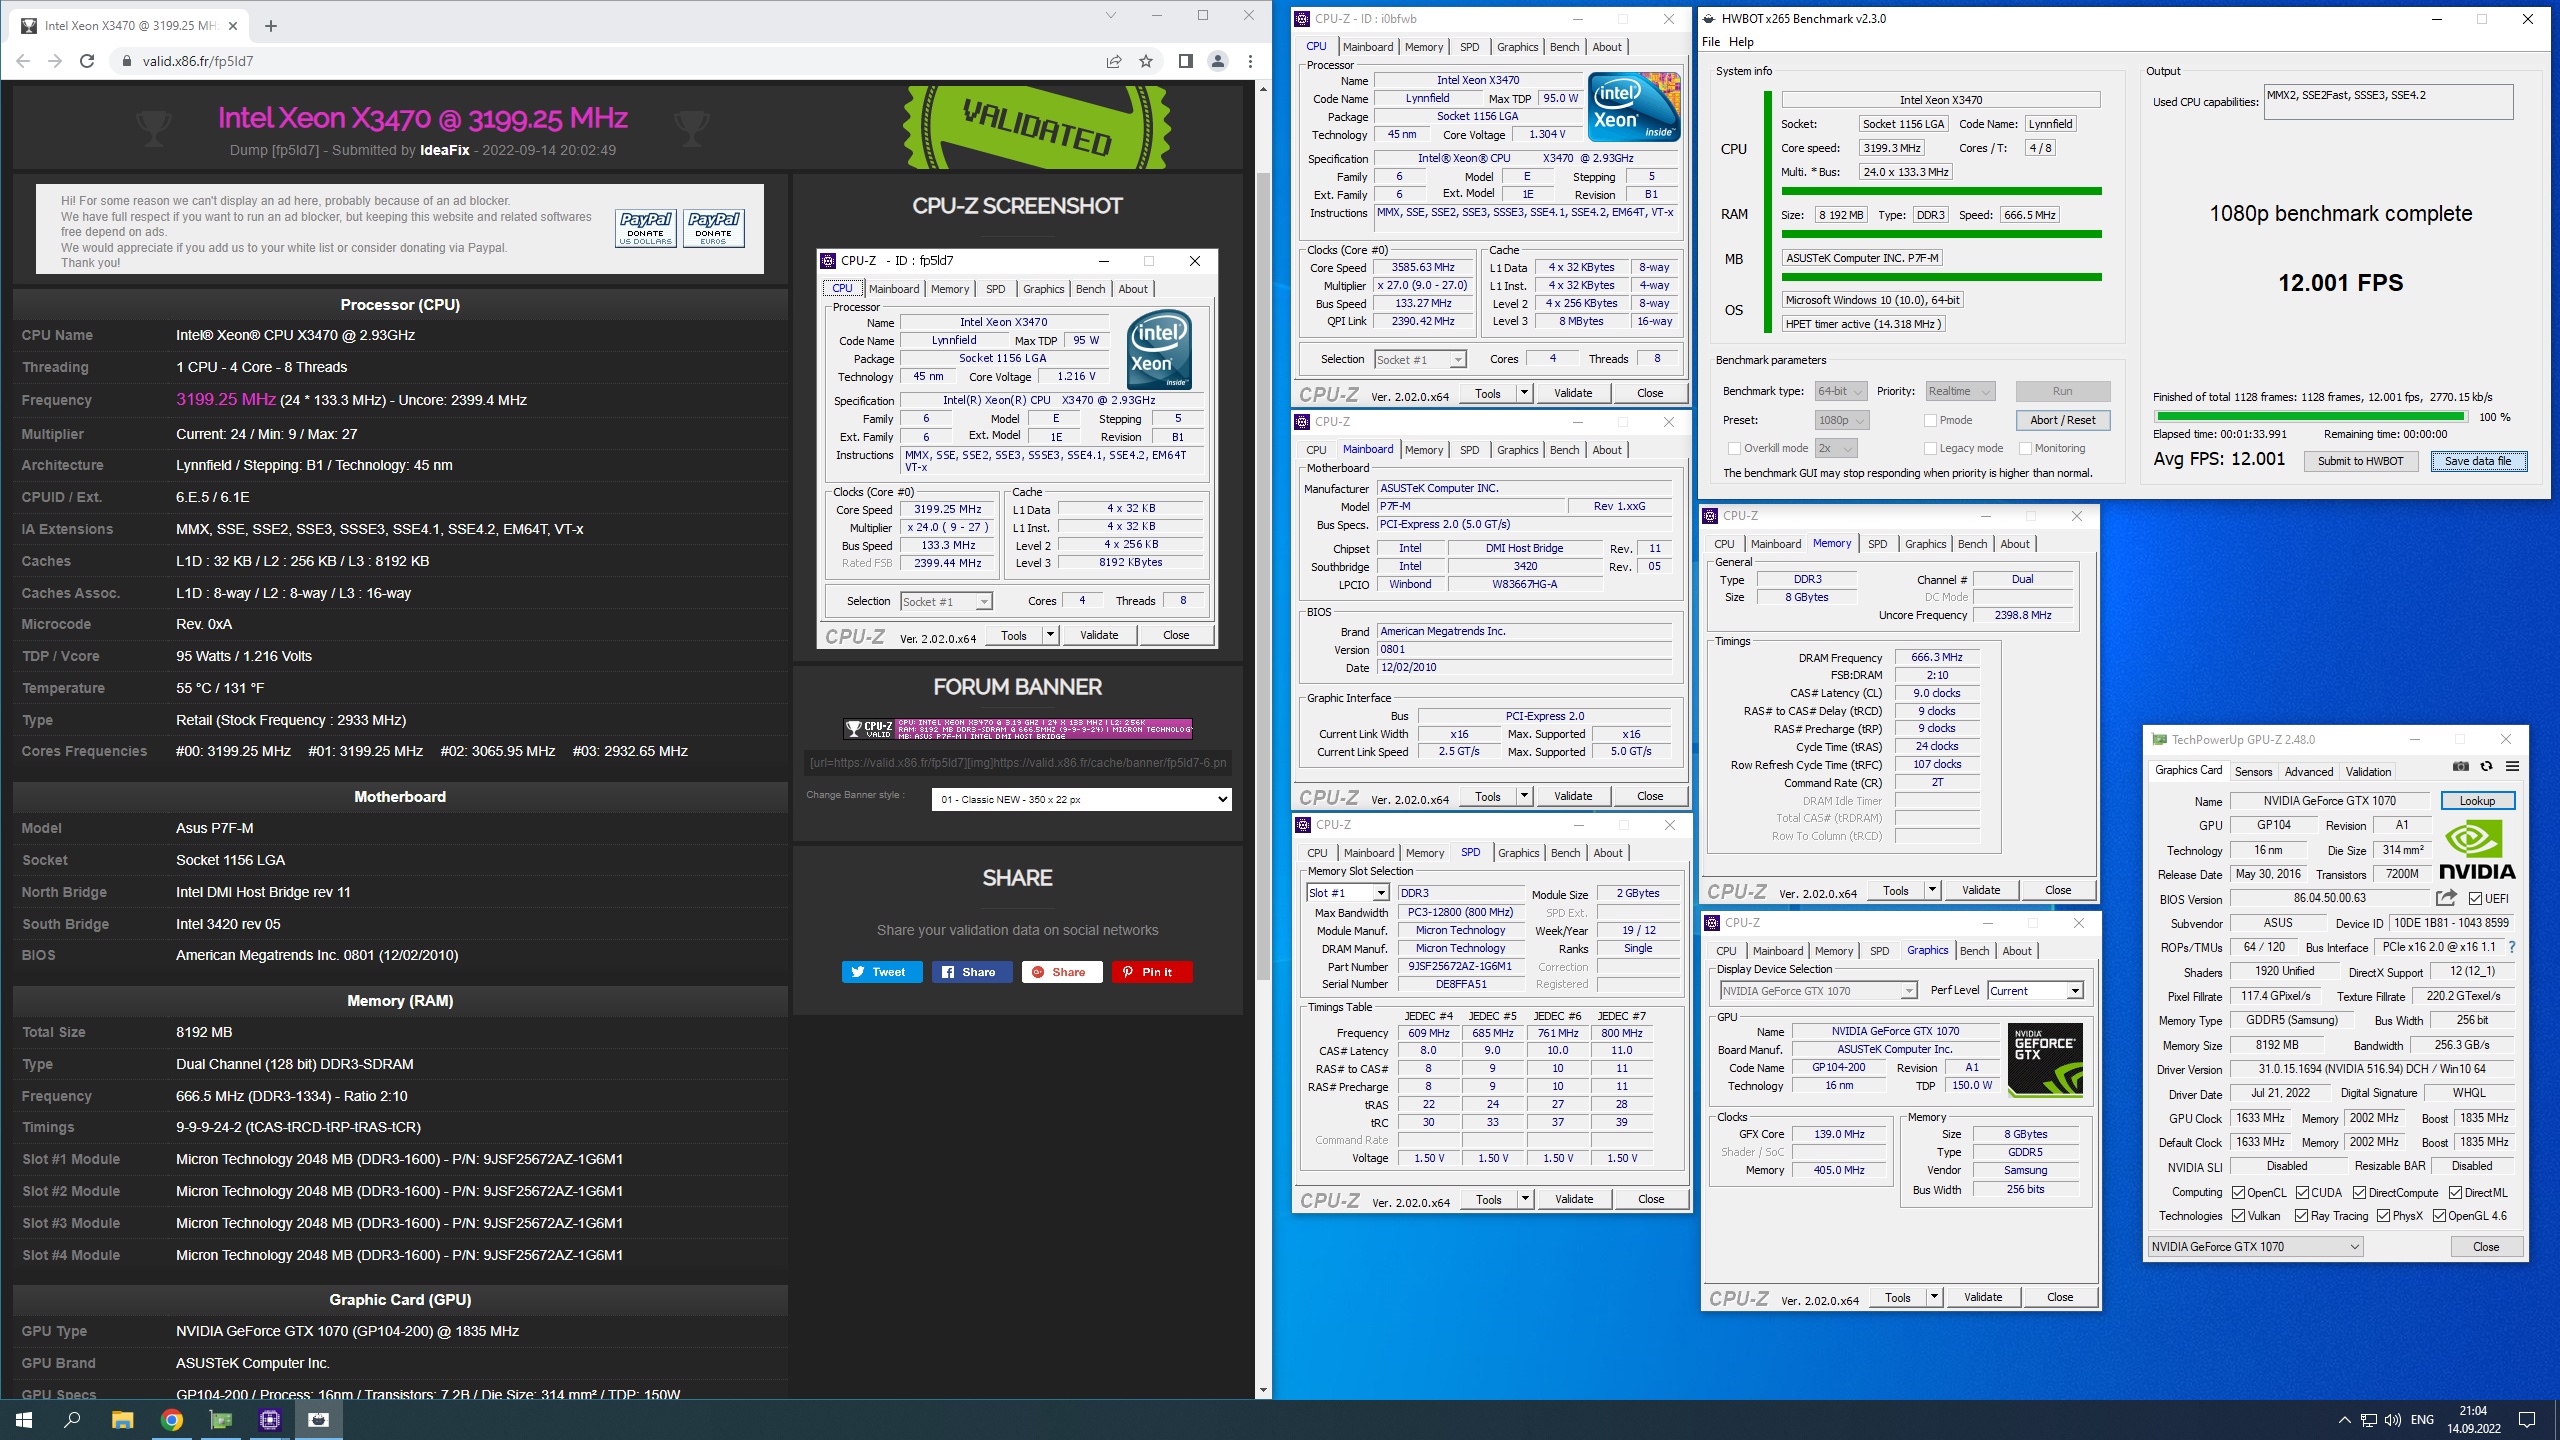2560x1440 pixels.
Task: Click the Pin it share button
Action: tap(1151, 972)
